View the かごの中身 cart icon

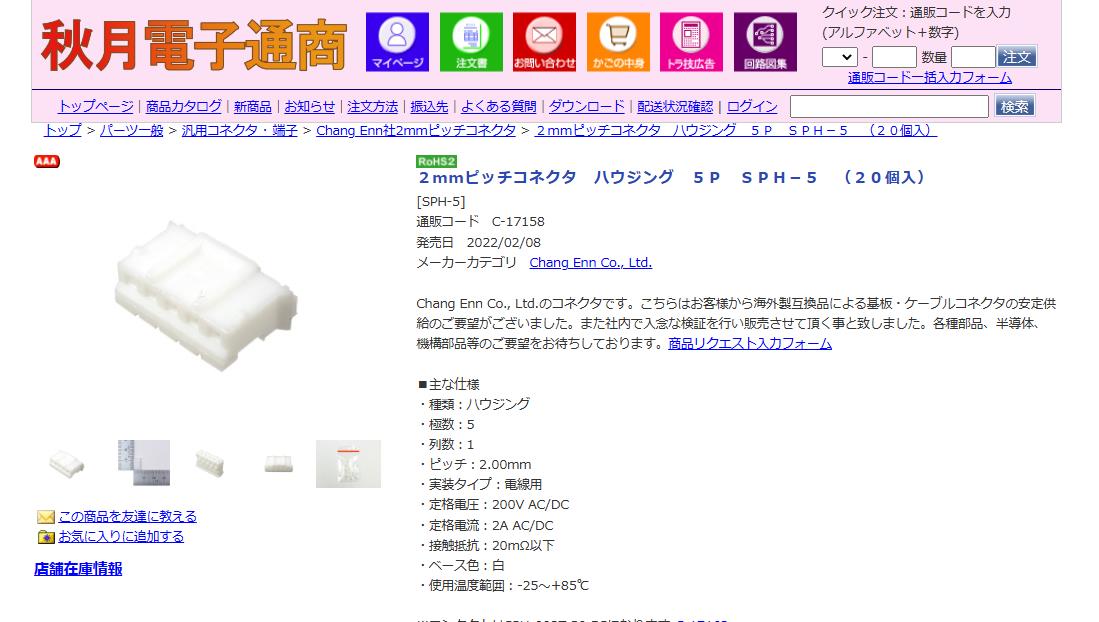pos(618,42)
